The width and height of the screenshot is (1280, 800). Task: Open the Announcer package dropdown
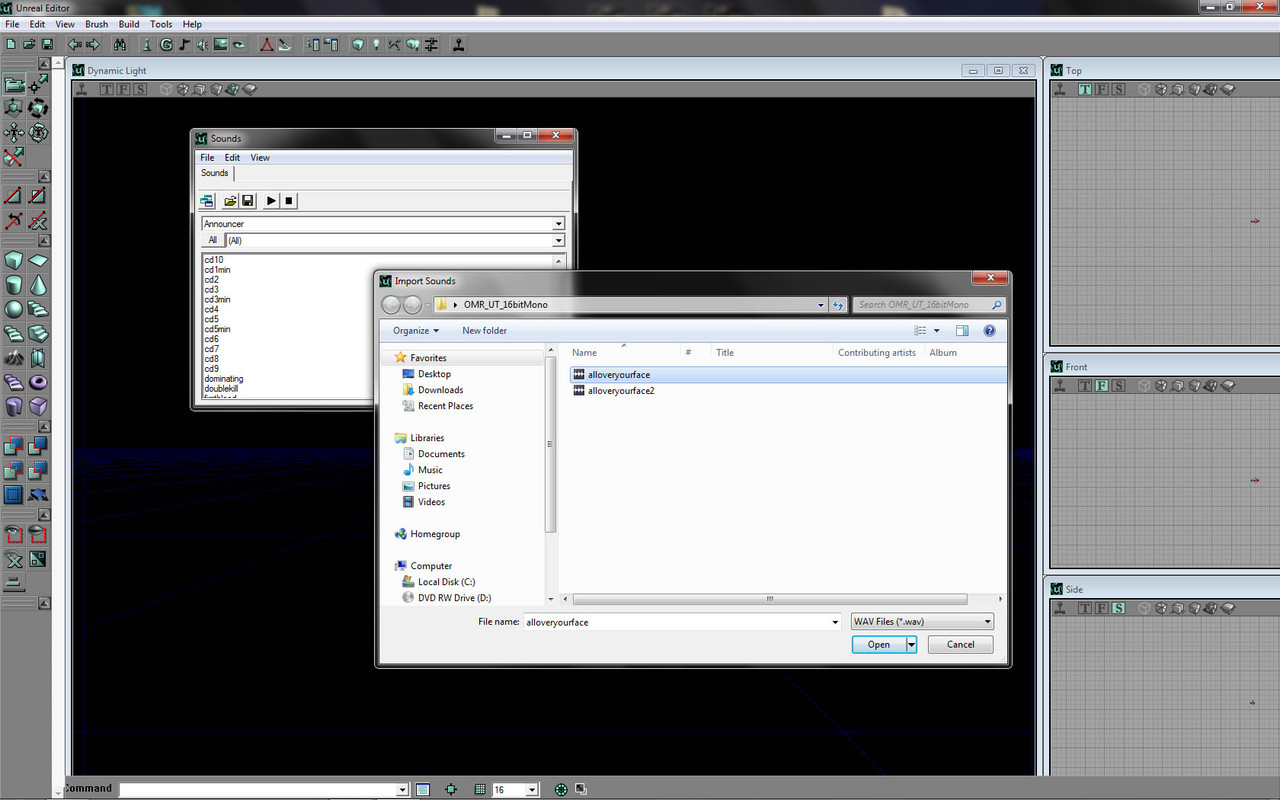click(559, 224)
